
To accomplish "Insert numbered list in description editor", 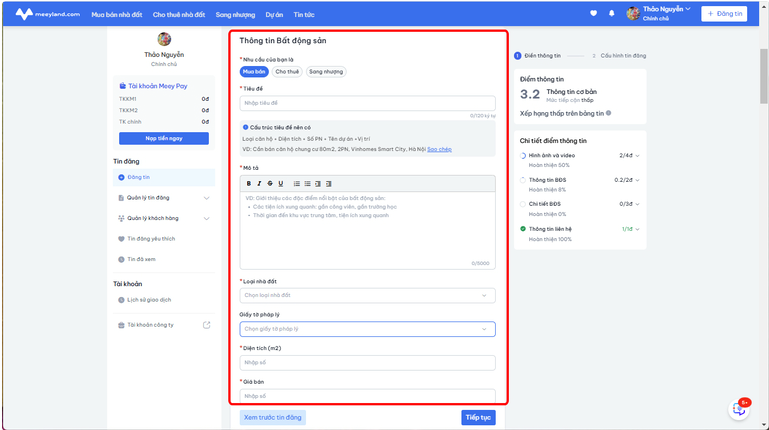I will pos(297,183).
